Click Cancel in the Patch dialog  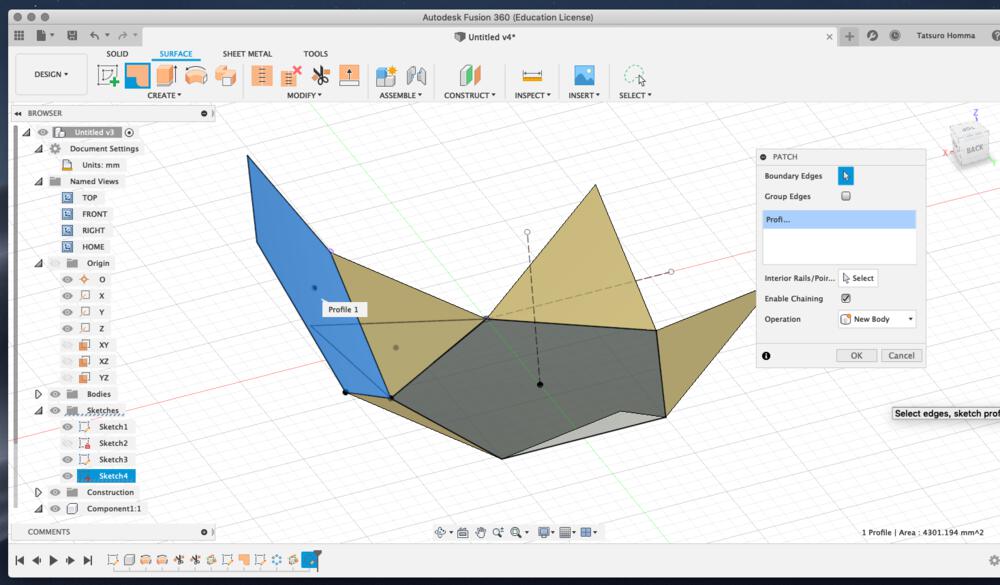[901, 355]
